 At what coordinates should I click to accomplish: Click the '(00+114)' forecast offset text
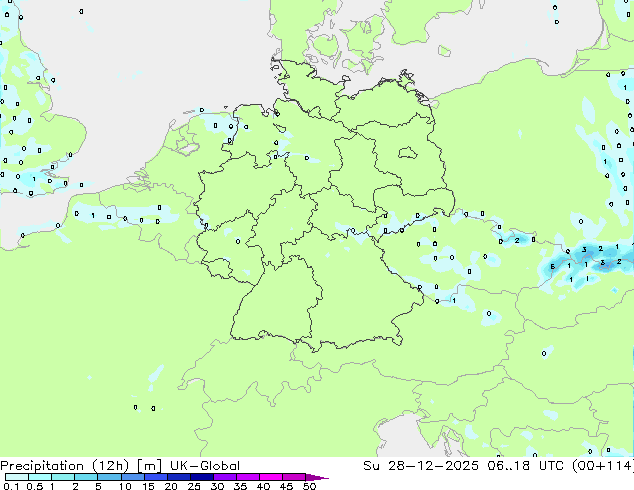coord(602,466)
